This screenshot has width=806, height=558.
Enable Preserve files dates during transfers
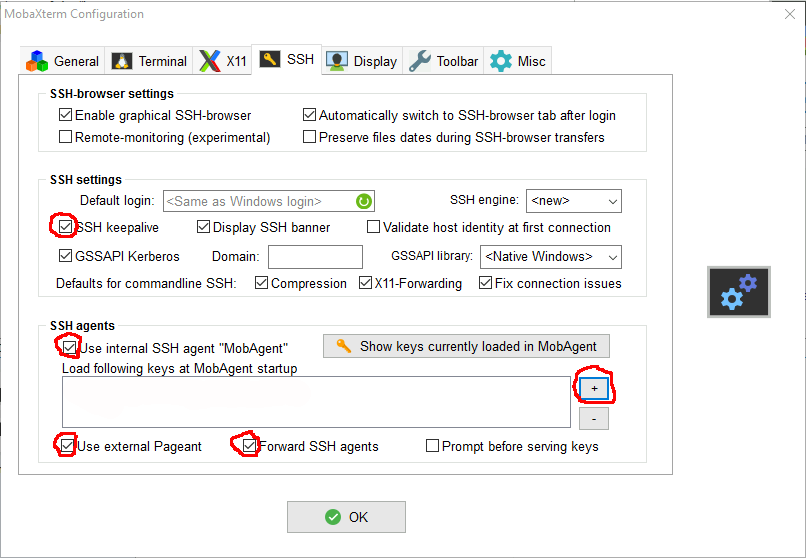[x=309, y=137]
